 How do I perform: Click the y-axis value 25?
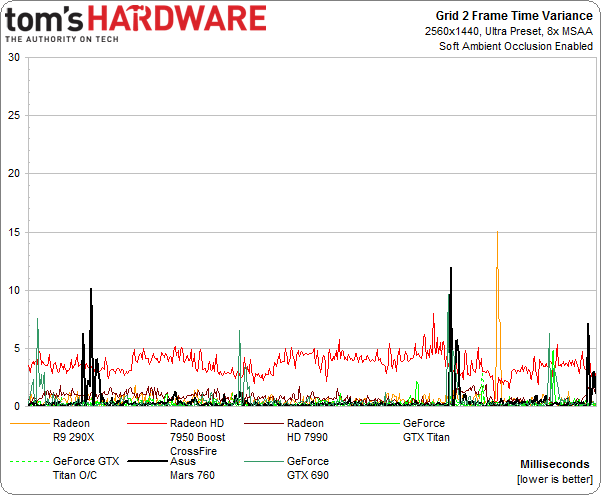point(14,115)
